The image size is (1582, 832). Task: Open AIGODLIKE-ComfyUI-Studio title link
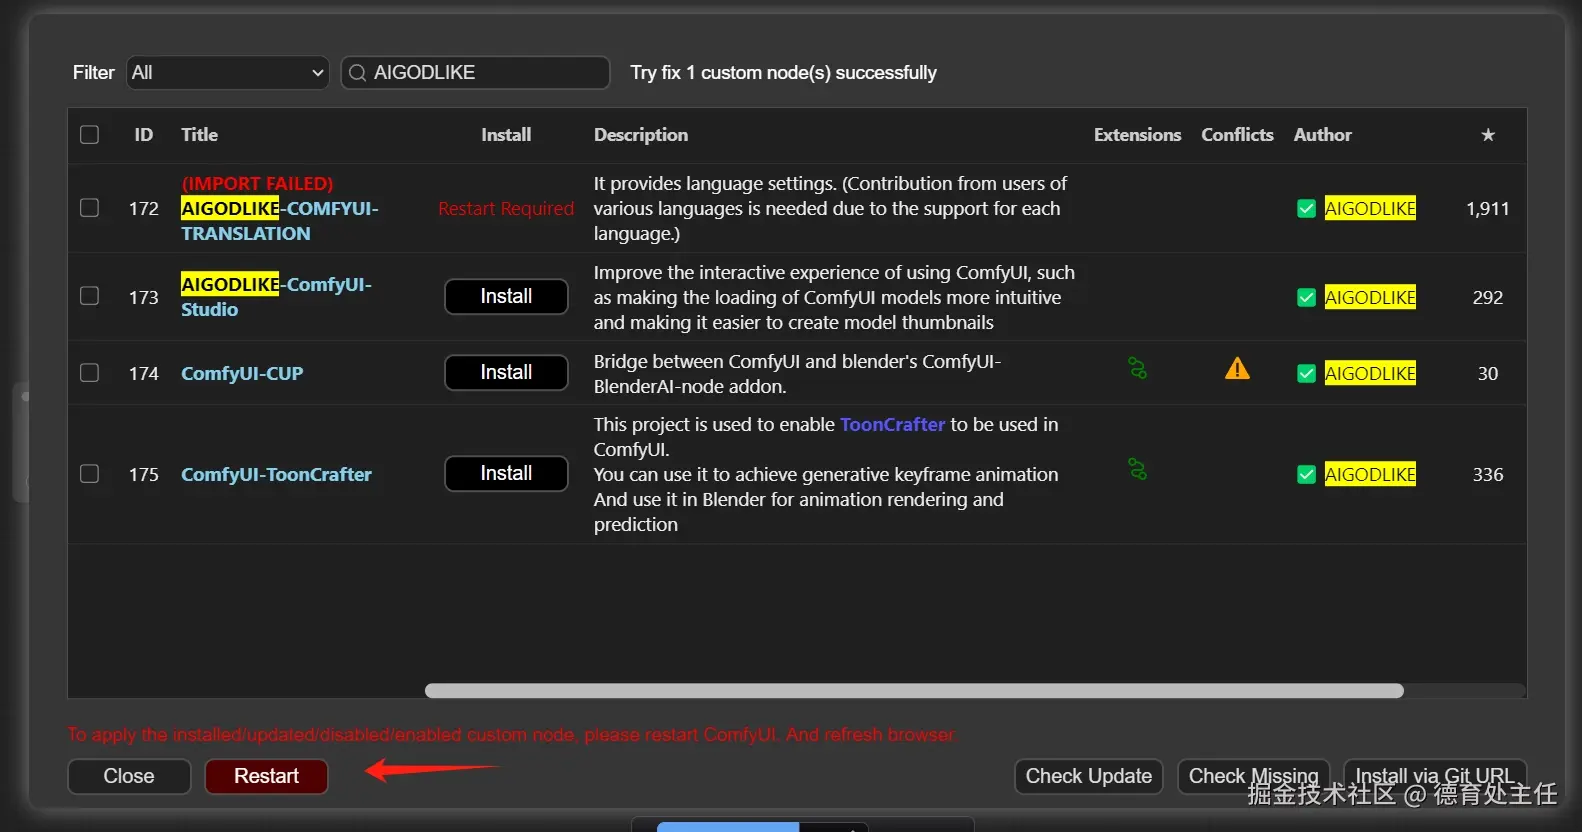[276, 297]
